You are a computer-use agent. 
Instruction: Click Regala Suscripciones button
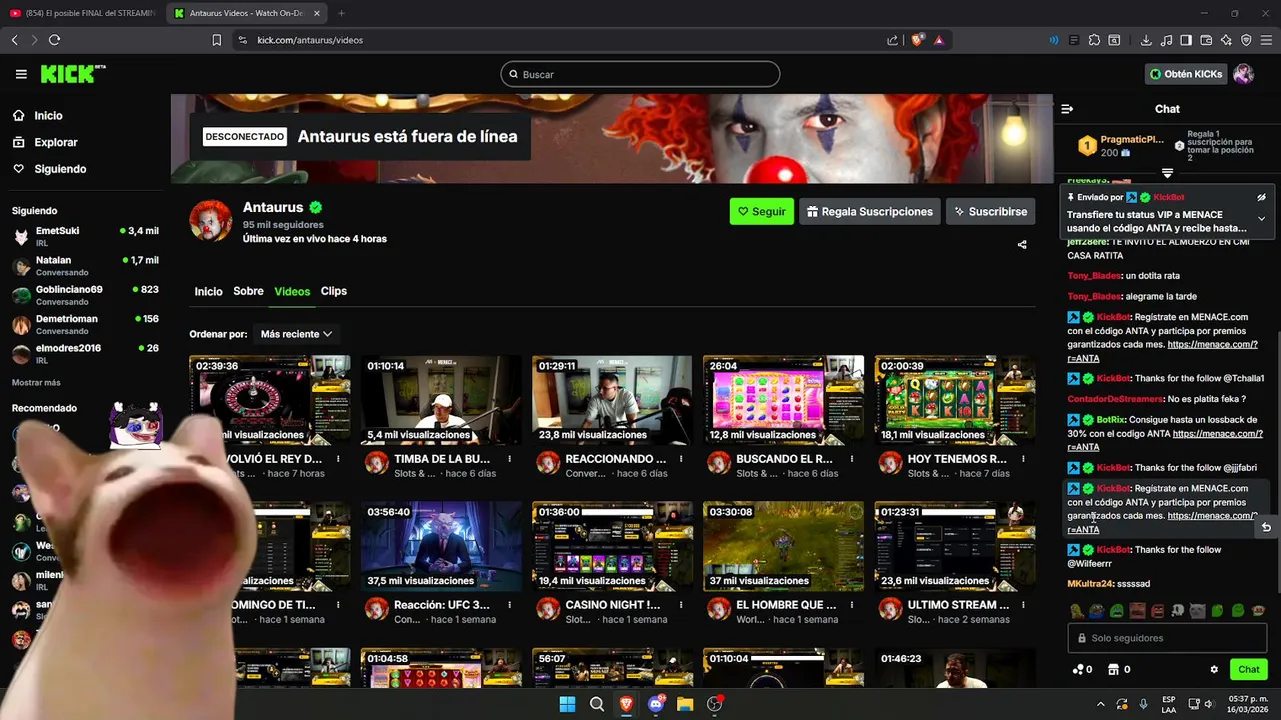point(870,211)
